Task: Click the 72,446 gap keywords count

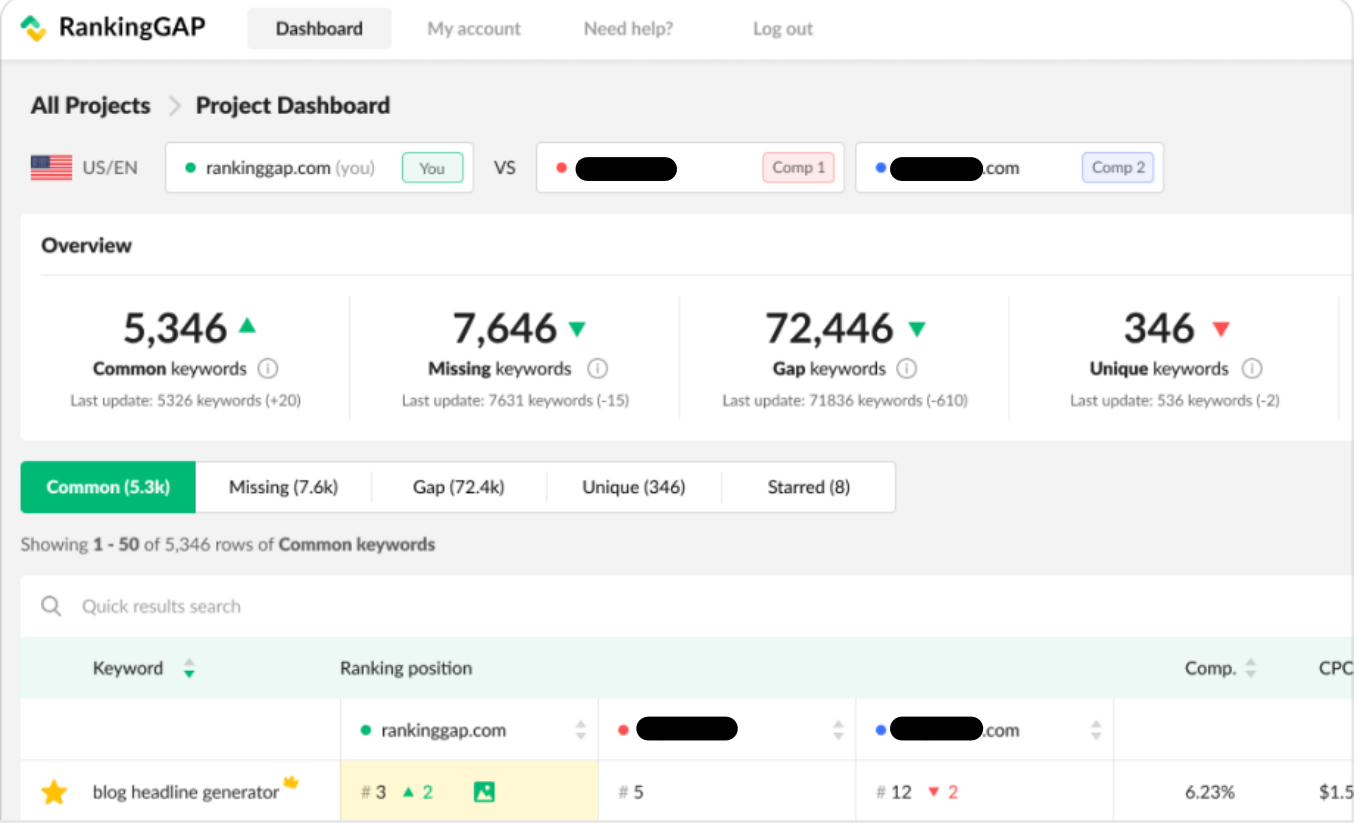Action: pyautogui.click(x=830, y=328)
